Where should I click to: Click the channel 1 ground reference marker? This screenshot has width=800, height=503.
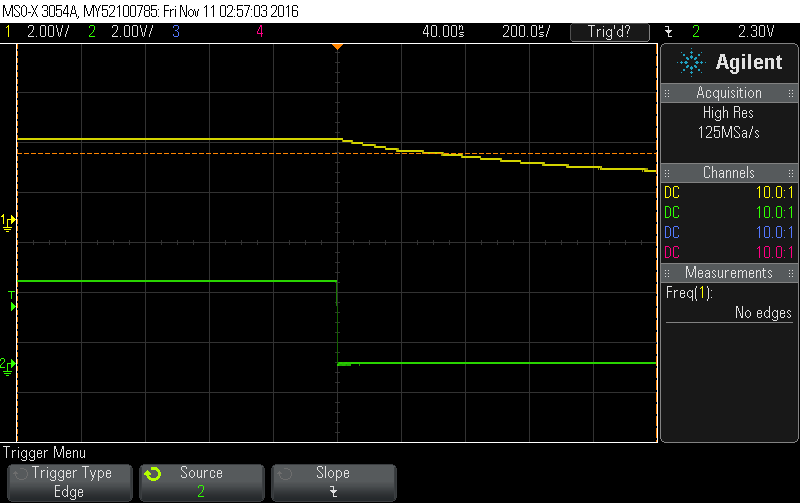click(x=8, y=222)
